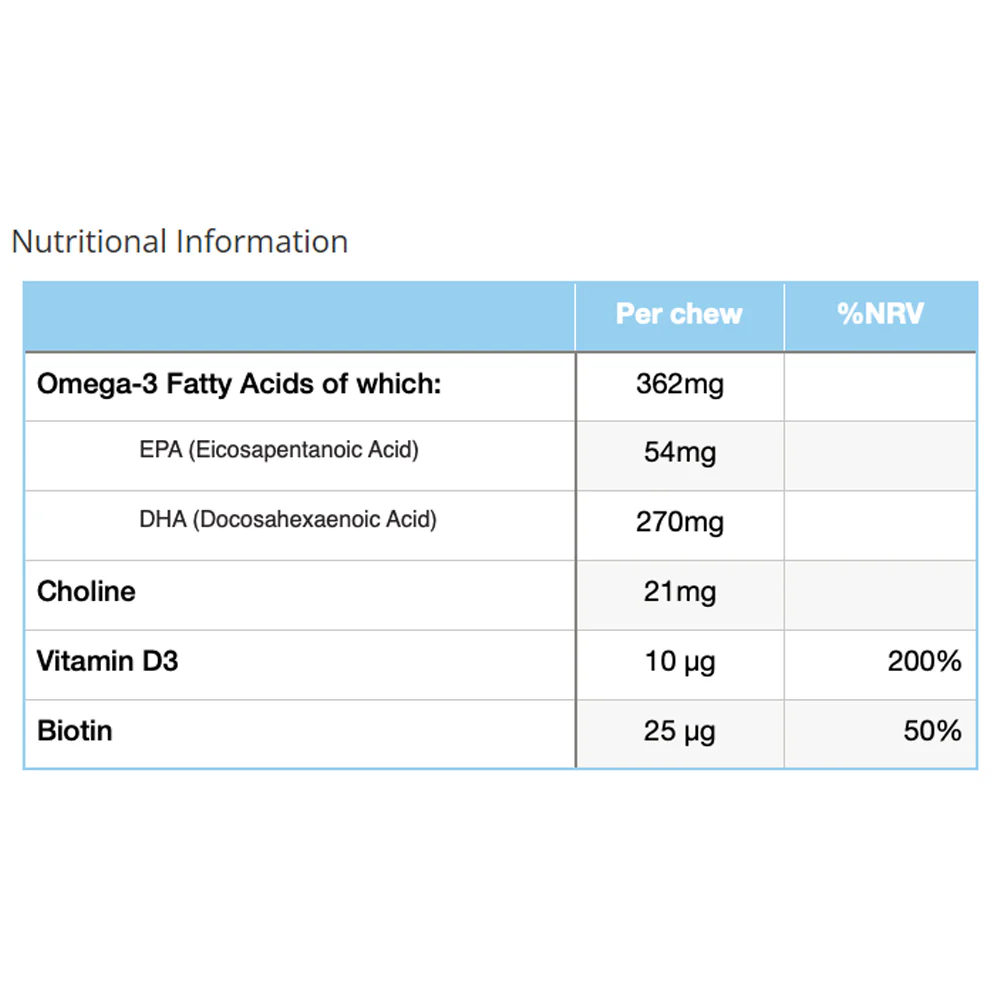This screenshot has width=1000, height=1000.
Task: Select the Biotin row label
Action: coord(75,731)
